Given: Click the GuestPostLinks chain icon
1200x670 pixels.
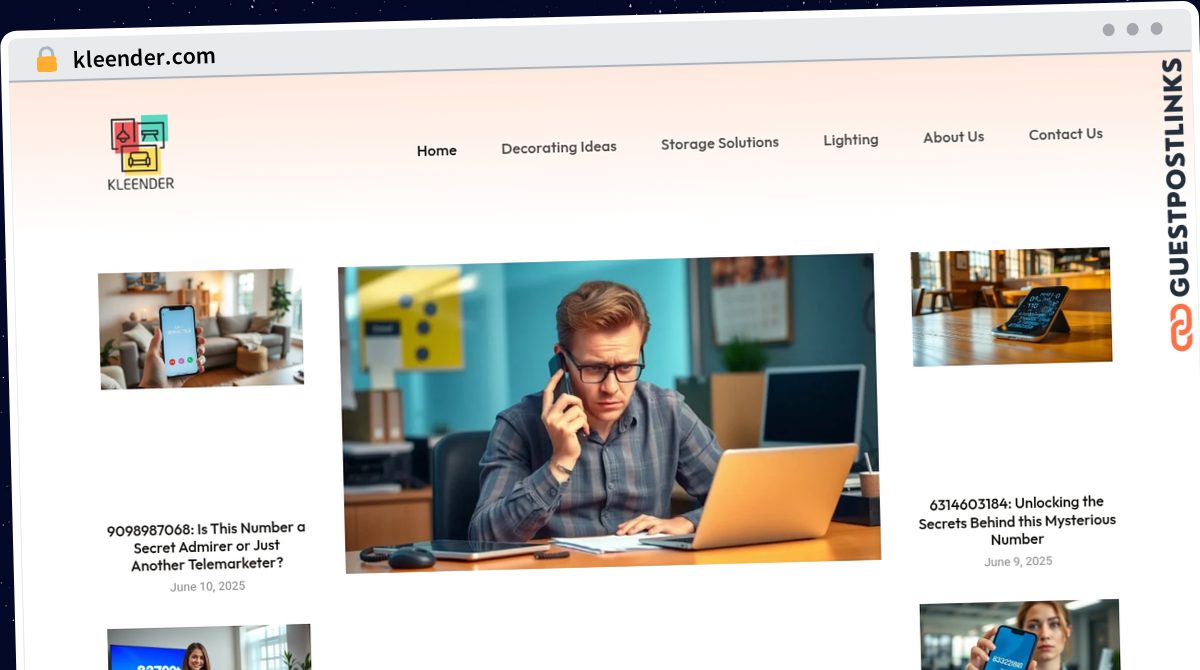Looking at the screenshot, I should [x=1182, y=327].
